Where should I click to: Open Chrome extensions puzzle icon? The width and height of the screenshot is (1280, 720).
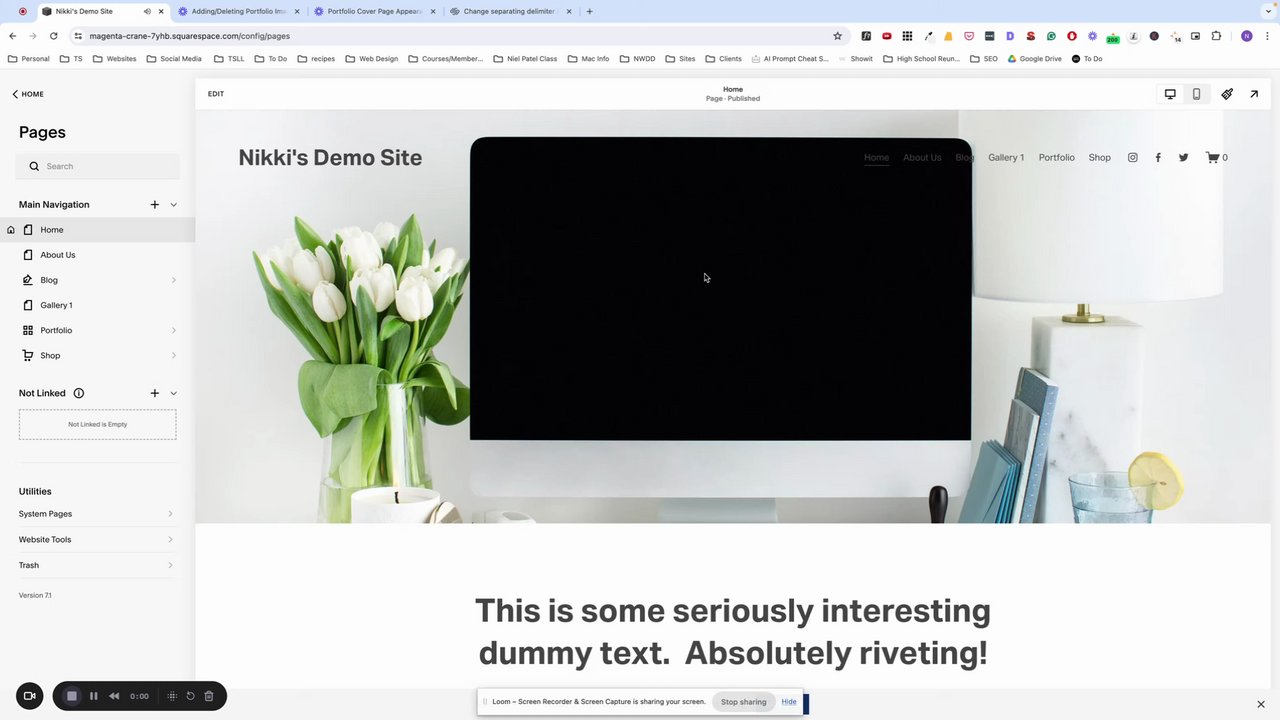tap(1216, 36)
